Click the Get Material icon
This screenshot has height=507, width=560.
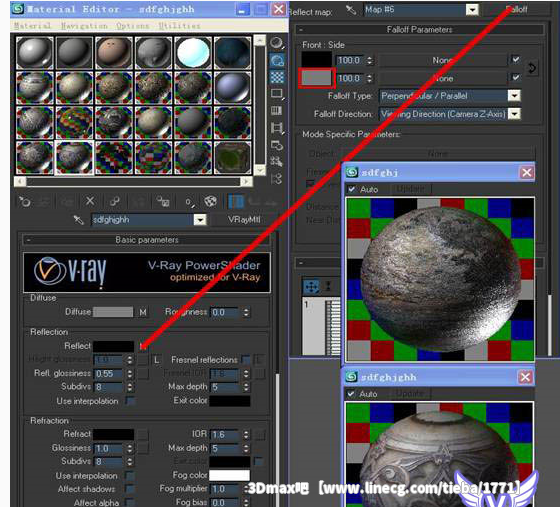(25, 202)
